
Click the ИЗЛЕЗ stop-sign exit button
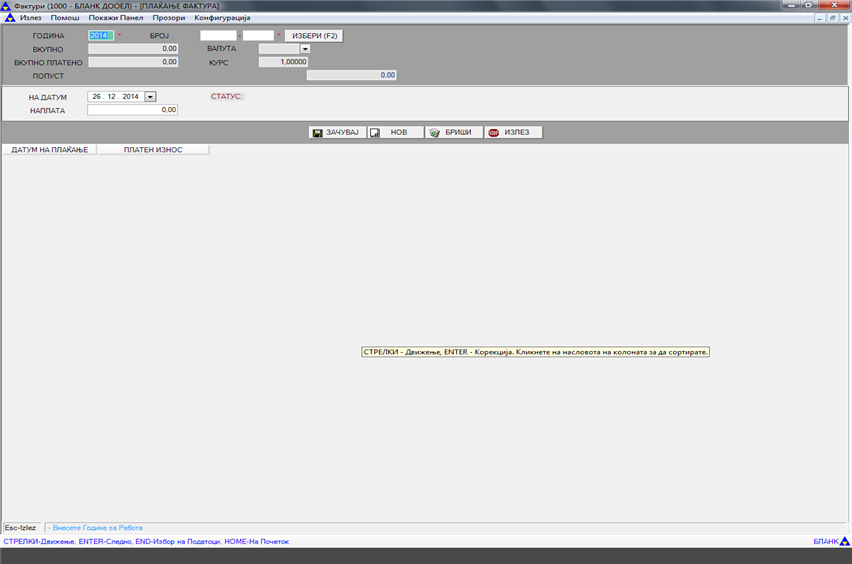513,132
